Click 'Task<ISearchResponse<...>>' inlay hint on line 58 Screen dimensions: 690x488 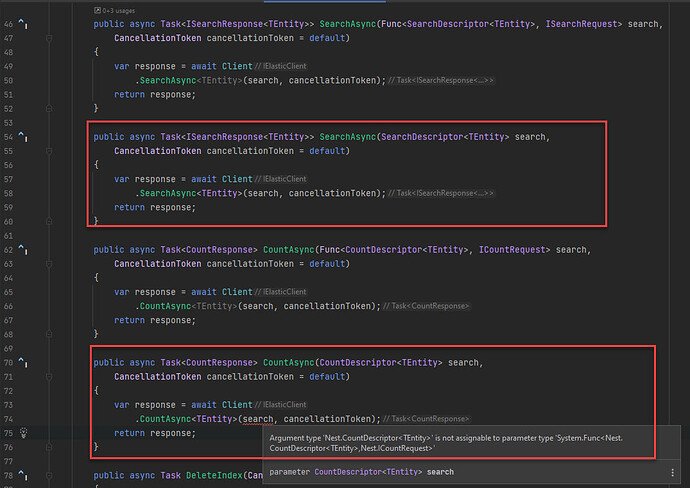(441, 193)
